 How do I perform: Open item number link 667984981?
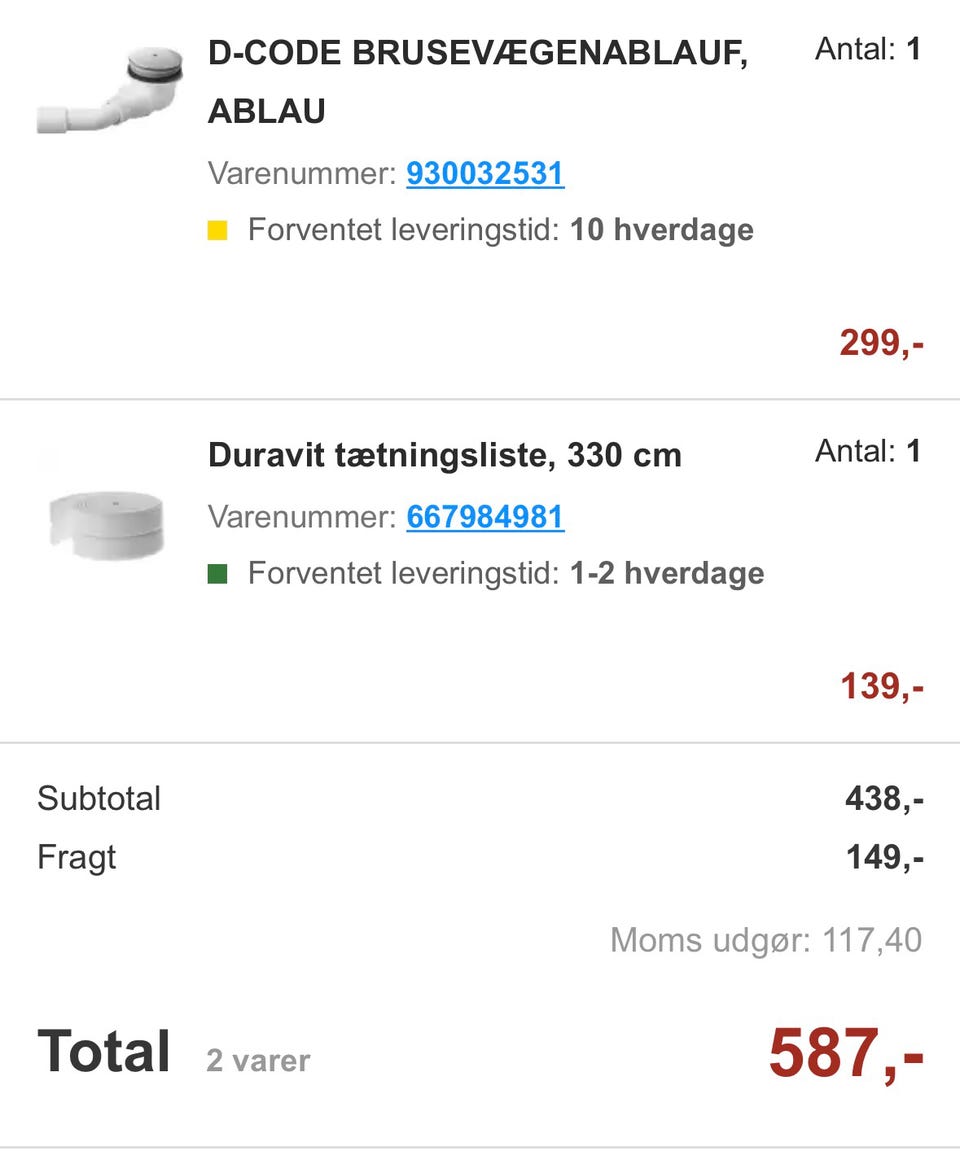(x=485, y=517)
